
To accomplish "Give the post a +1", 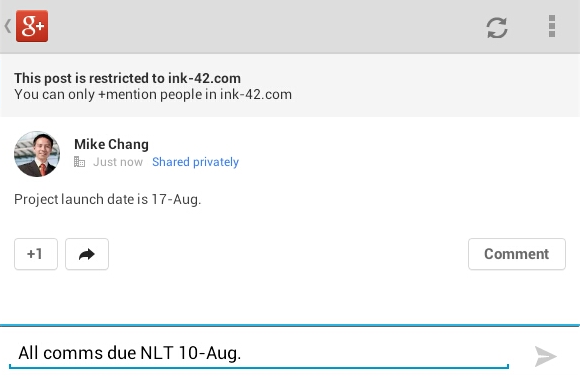I will 36,254.
